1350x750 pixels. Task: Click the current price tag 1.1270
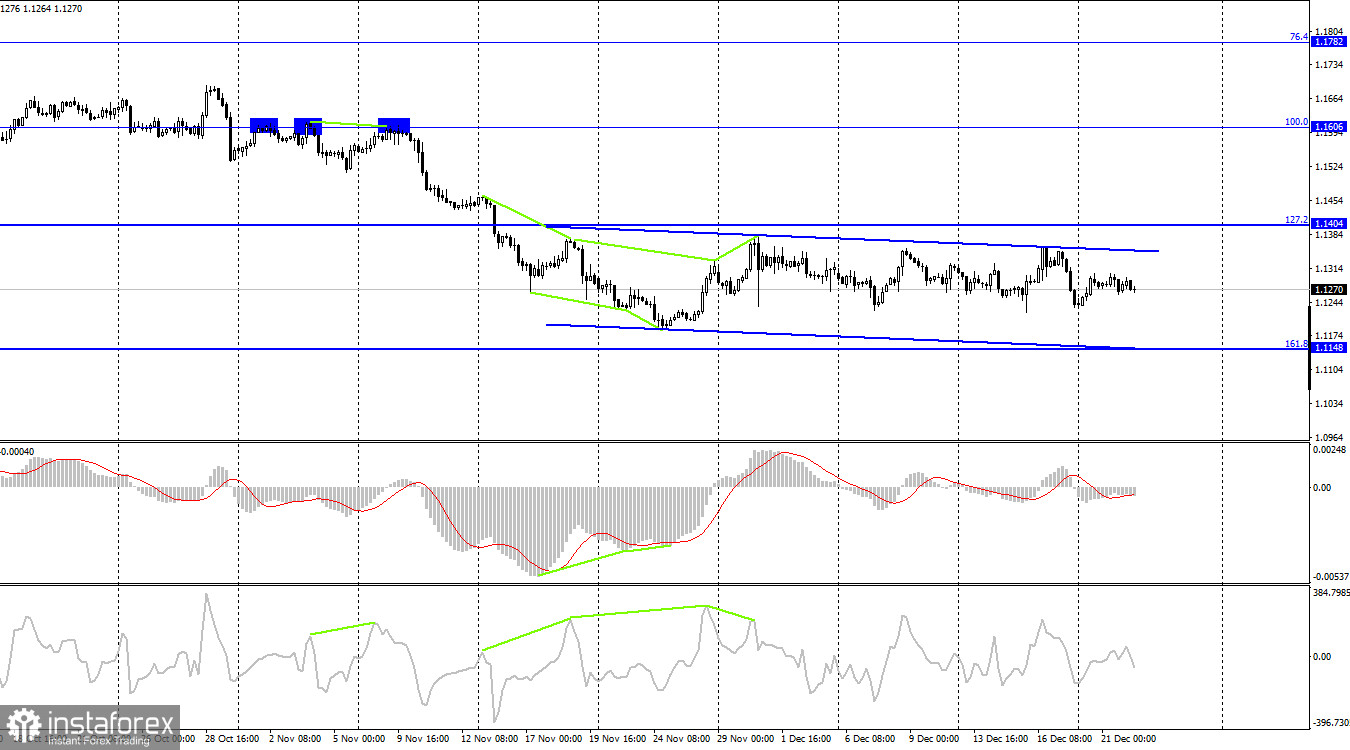(1329, 289)
